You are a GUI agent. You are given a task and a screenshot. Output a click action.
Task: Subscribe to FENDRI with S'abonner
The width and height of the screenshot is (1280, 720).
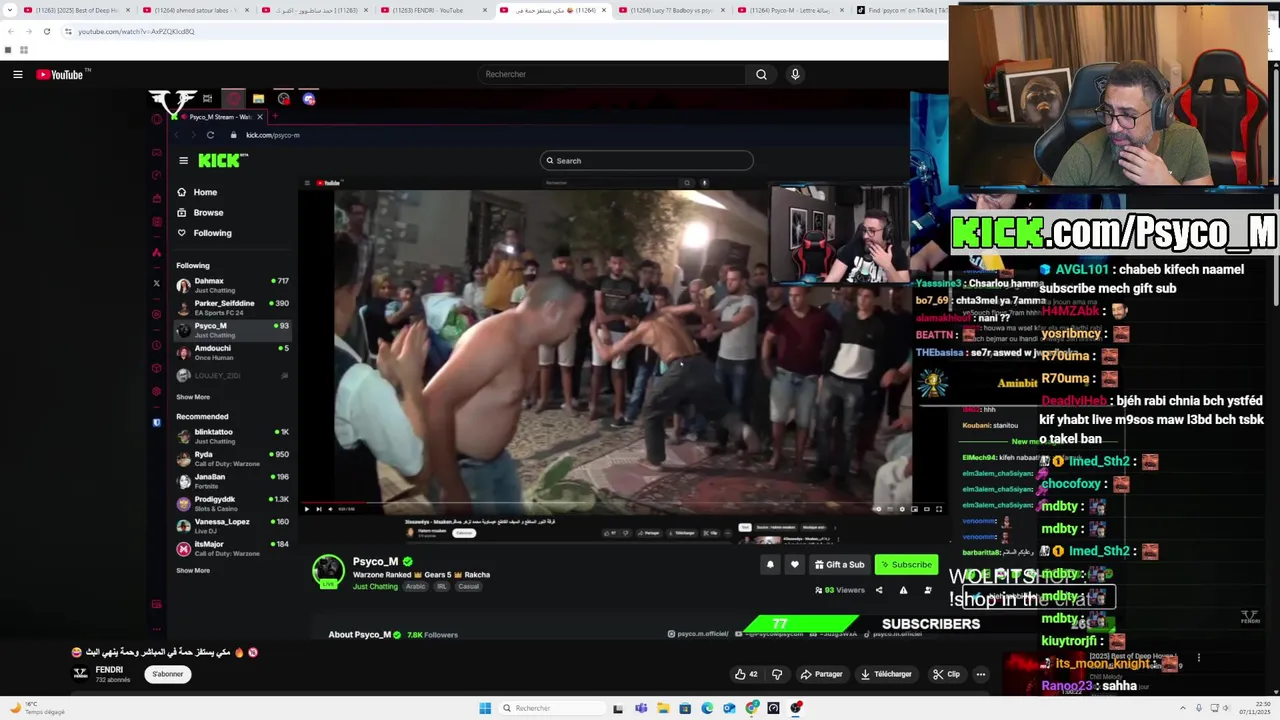pyautogui.click(x=168, y=674)
